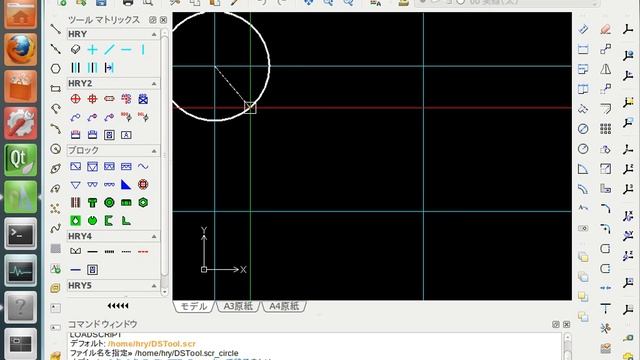This screenshot has height=360, width=640.
Task: Insert the brown vertical bars block
Action: pos(76,202)
